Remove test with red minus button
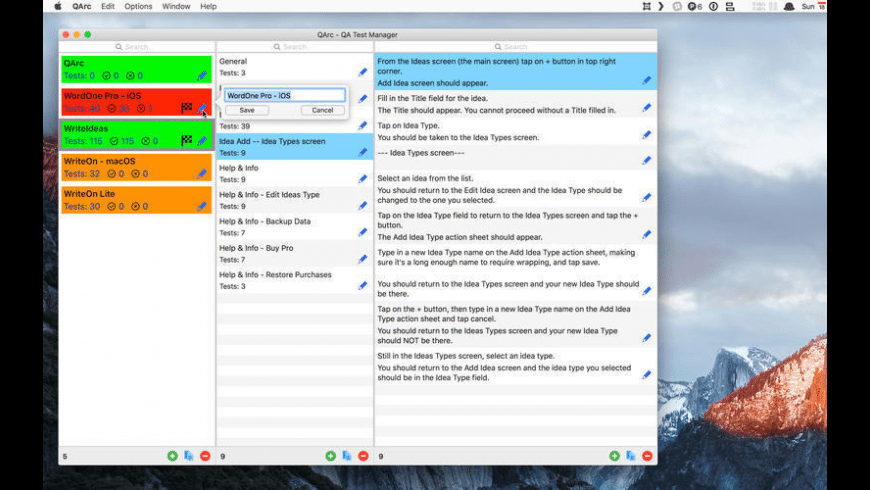The image size is (870, 490). (x=647, y=456)
